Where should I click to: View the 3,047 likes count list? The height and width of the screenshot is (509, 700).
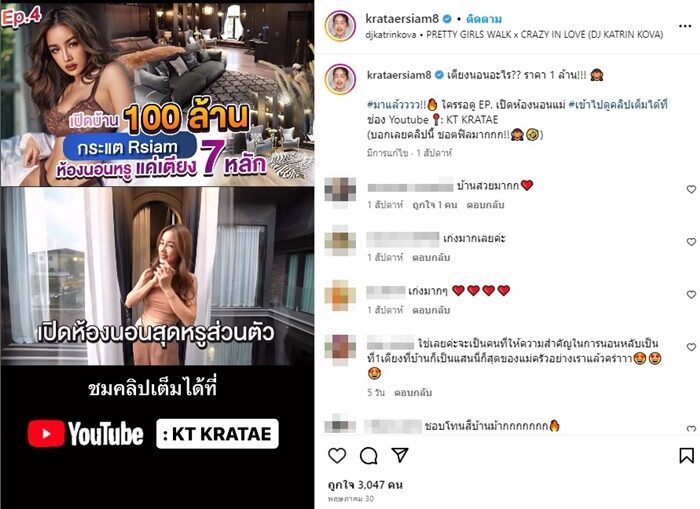coord(365,485)
